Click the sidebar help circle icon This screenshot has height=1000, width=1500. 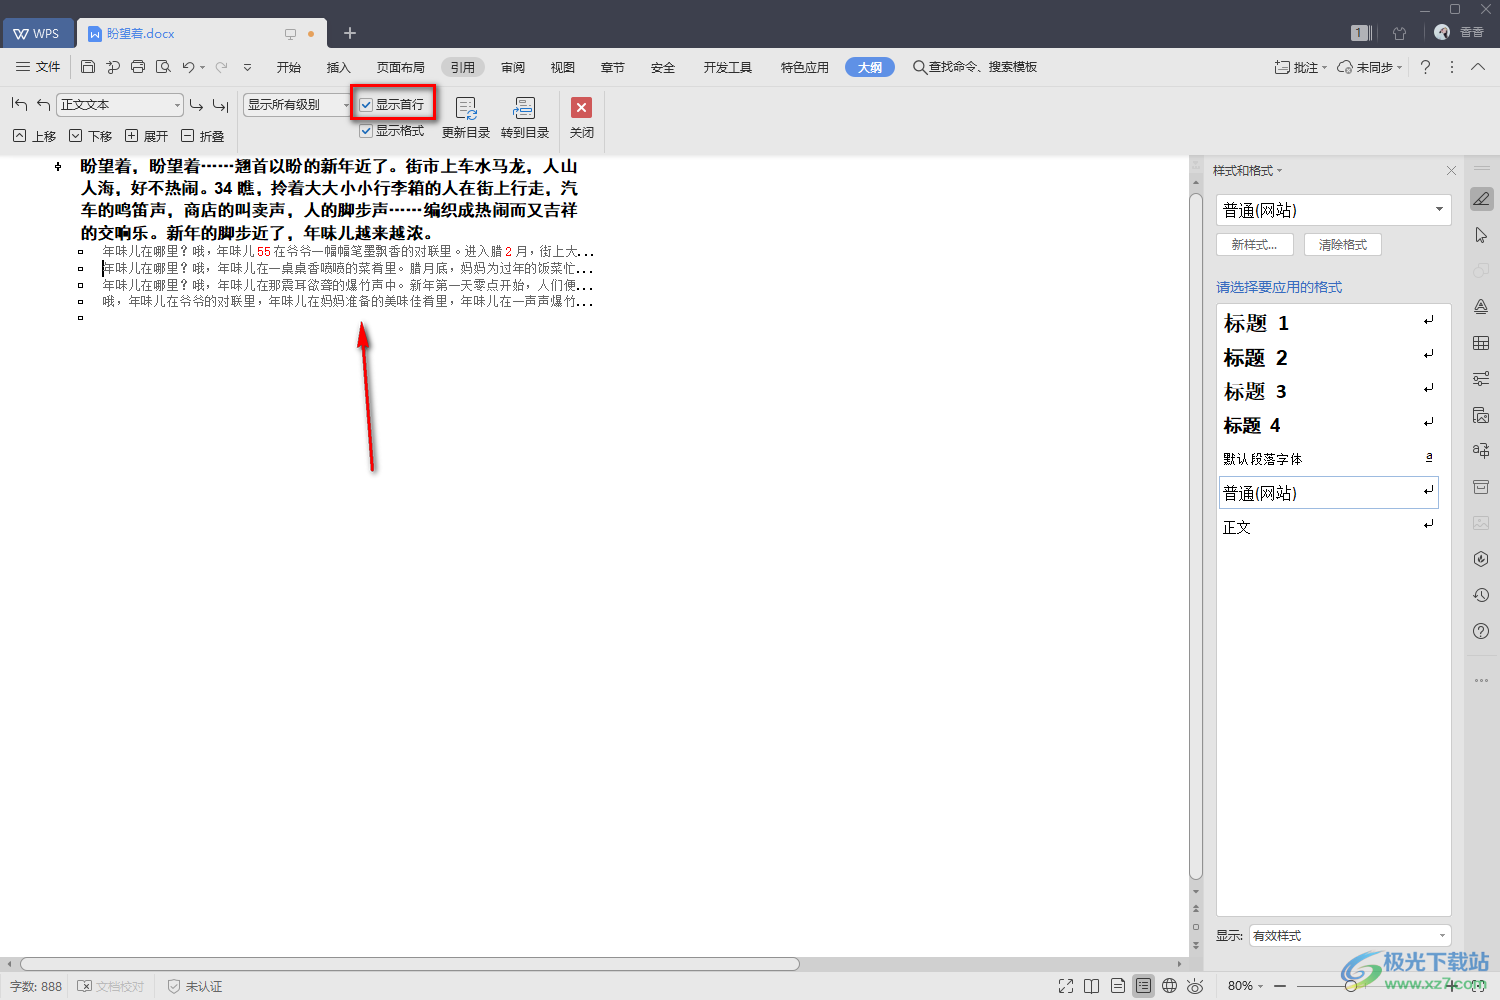coord(1481,631)
